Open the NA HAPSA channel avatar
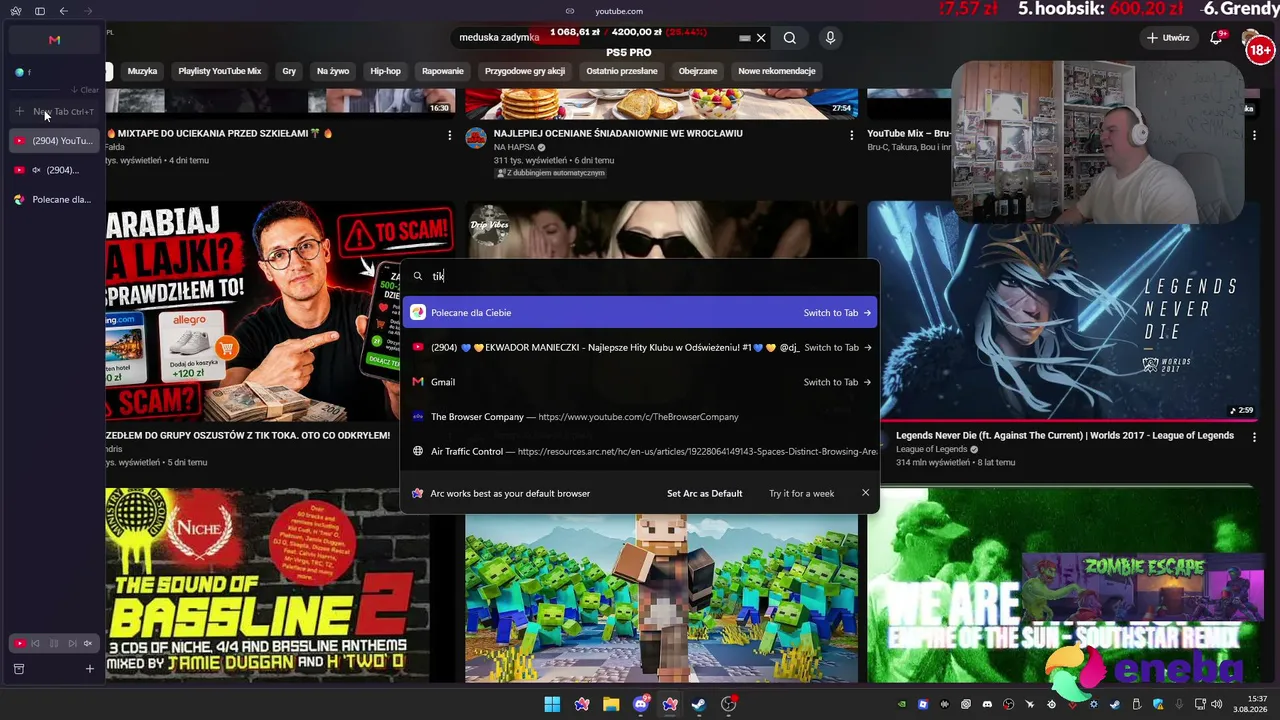Image resolution: width=1280 pixels, height=720 pixels. 476,138
